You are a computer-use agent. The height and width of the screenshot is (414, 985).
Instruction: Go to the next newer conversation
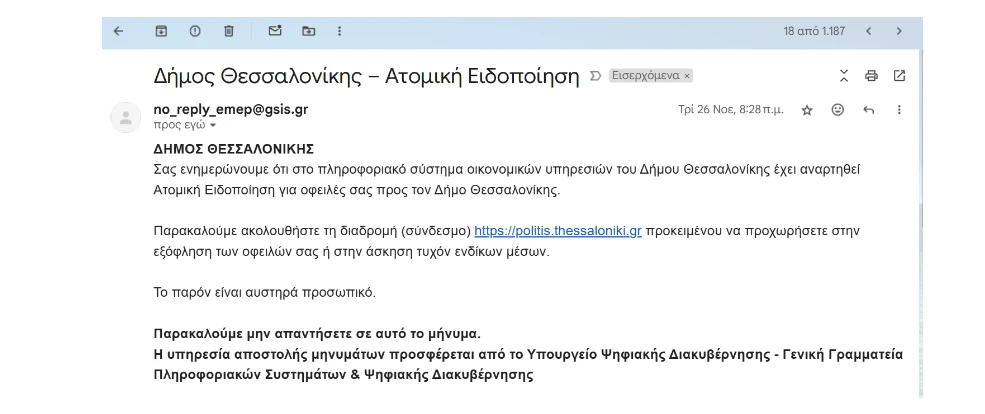point(868,31)
